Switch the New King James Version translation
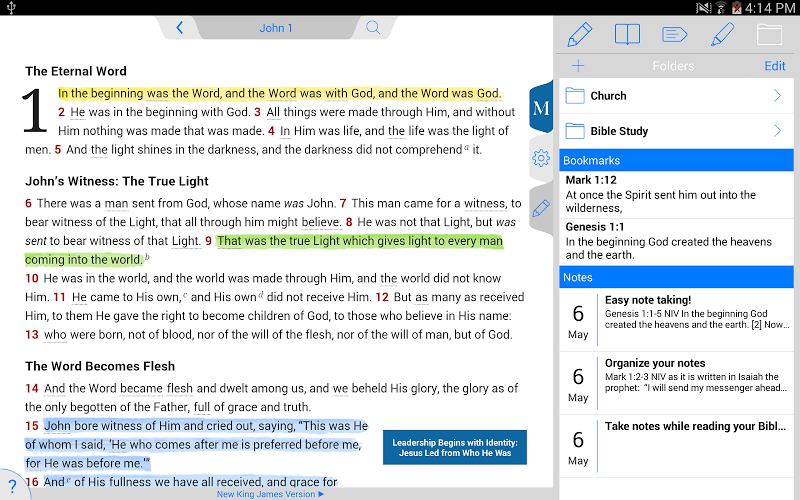This screenshot has width=800, height=500. click(270, 494)
